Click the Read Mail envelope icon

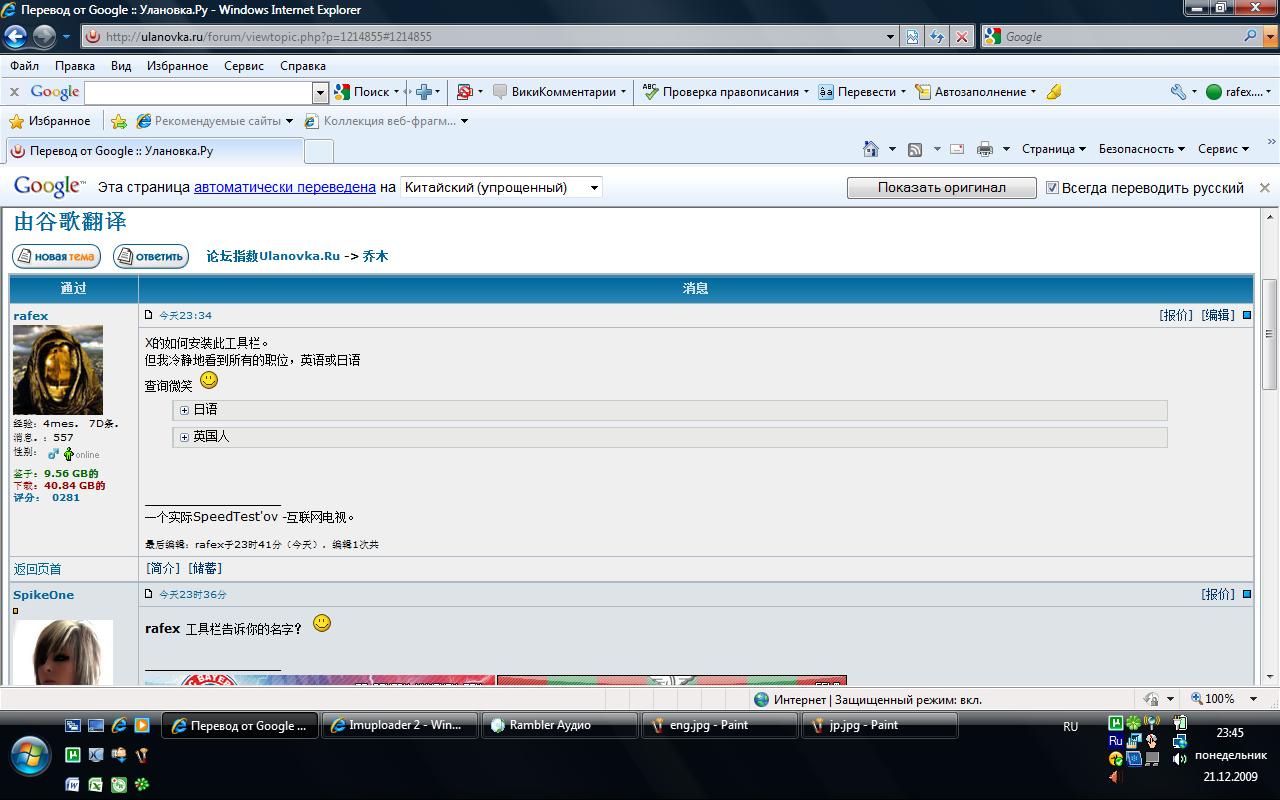[x=957, y=149]
